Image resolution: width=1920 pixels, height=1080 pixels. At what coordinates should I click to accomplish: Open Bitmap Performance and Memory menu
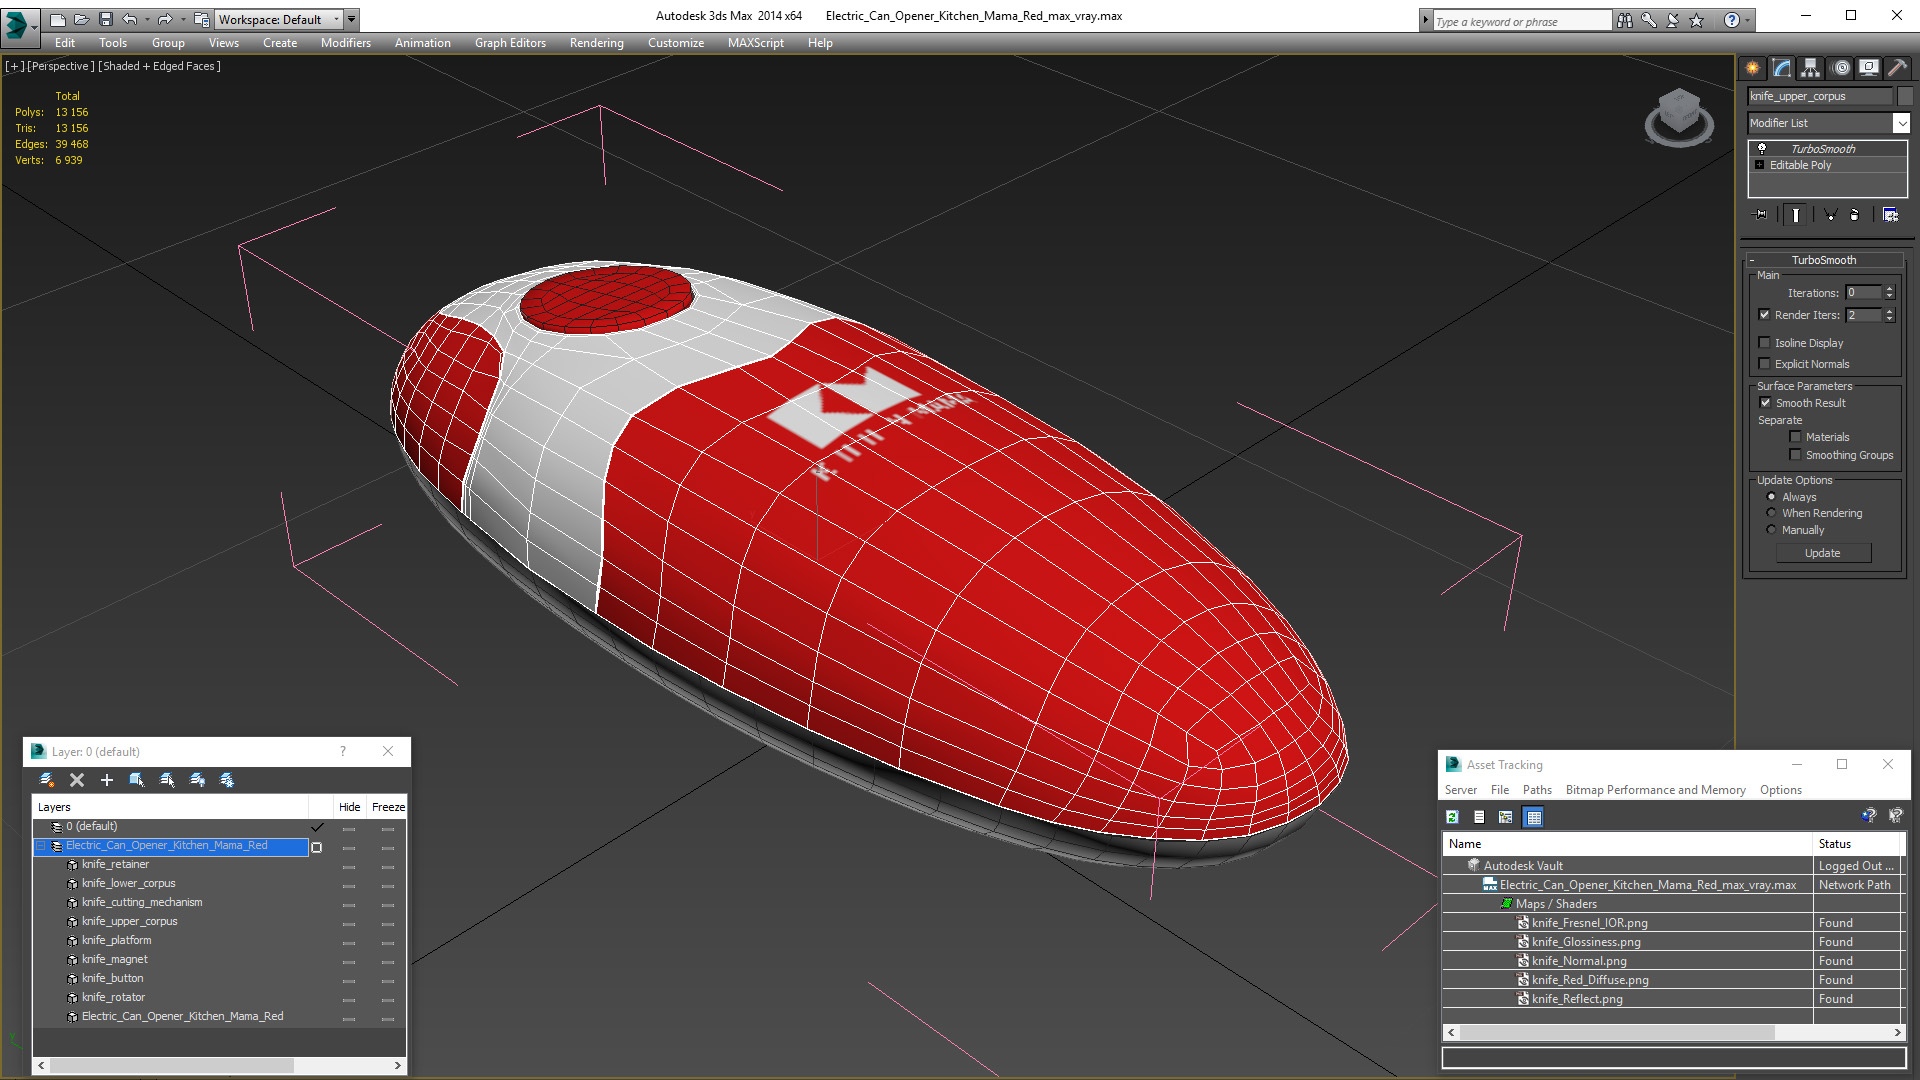(x=1655, y=790)
